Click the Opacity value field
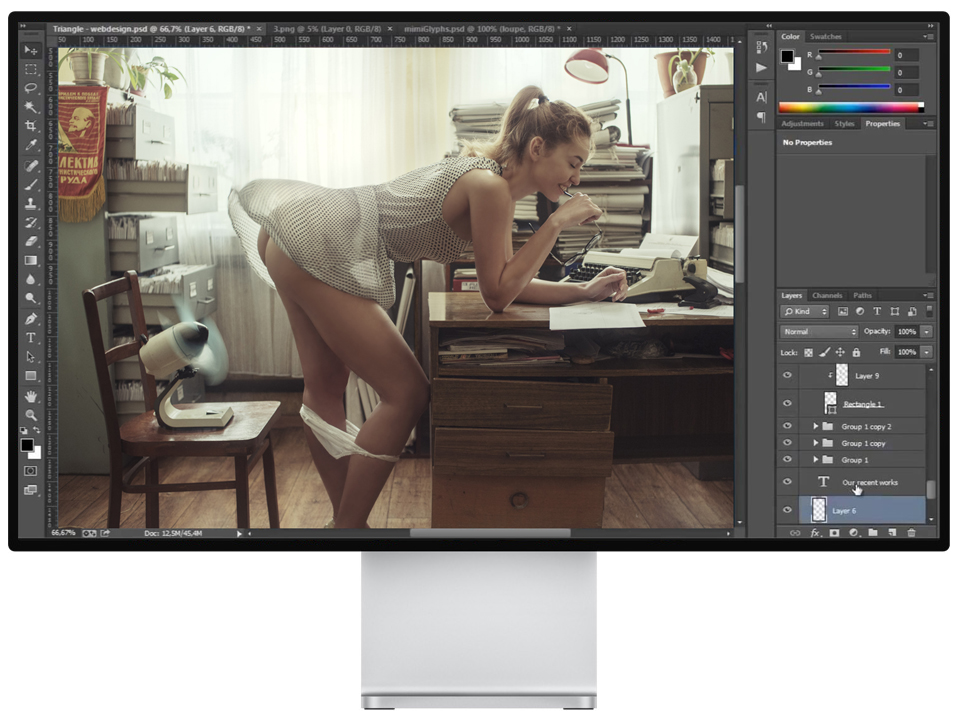The height and width of the screenshot is (720, 959). pyautogui.click(x=906, y=332)
